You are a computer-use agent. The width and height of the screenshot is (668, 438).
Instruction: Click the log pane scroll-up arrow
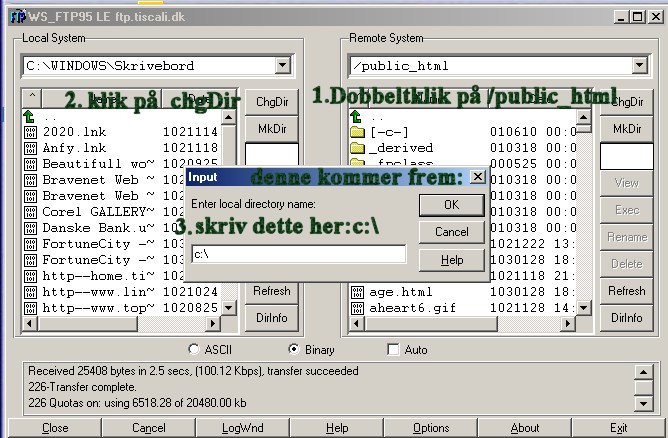click(643, 372)
